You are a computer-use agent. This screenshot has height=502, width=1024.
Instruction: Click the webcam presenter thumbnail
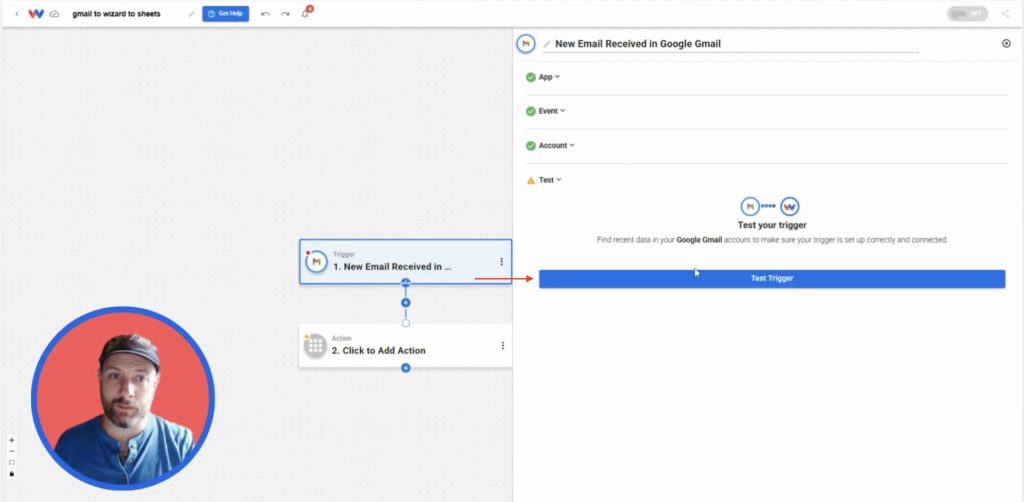pos(123,398)
